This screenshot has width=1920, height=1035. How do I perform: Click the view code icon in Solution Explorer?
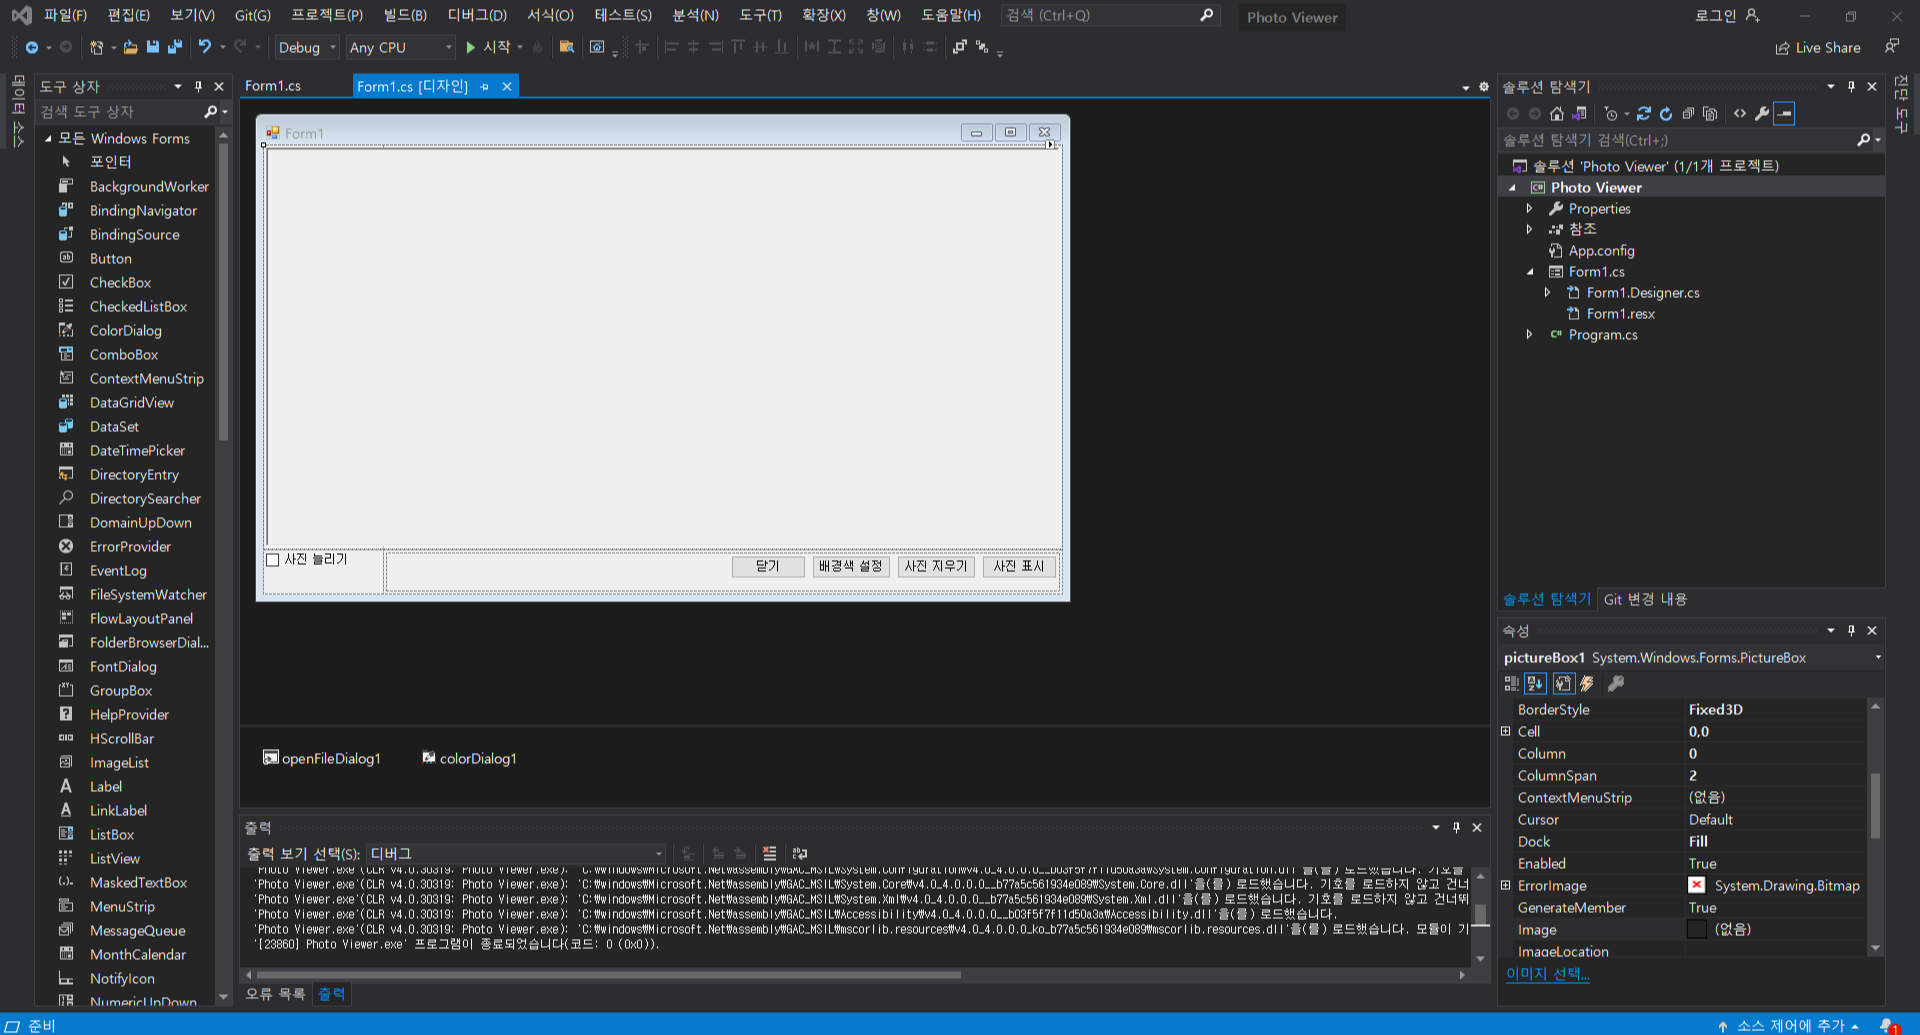[1740, 114]
